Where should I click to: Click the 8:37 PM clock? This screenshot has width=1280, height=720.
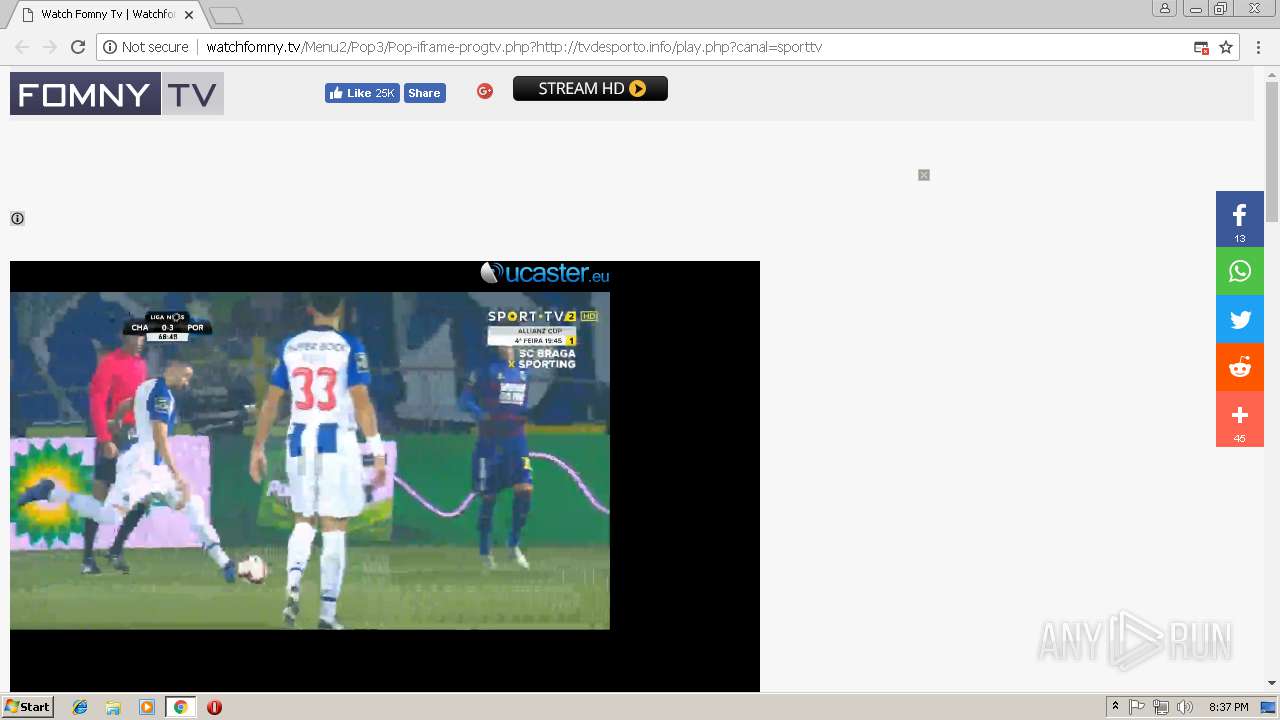tap(1229, 707)
